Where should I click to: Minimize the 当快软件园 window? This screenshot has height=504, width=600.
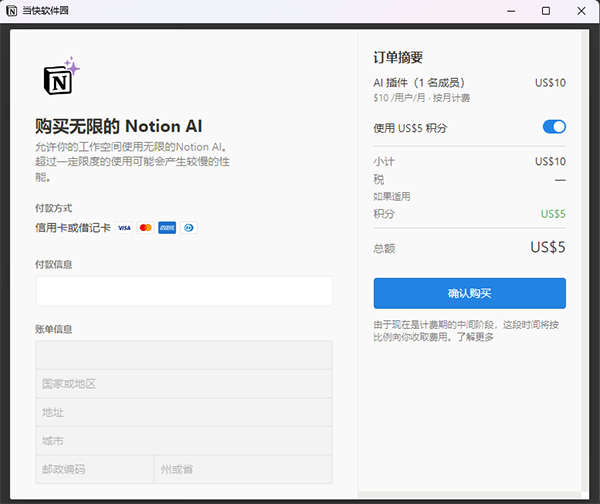click(x=511, y=11)
